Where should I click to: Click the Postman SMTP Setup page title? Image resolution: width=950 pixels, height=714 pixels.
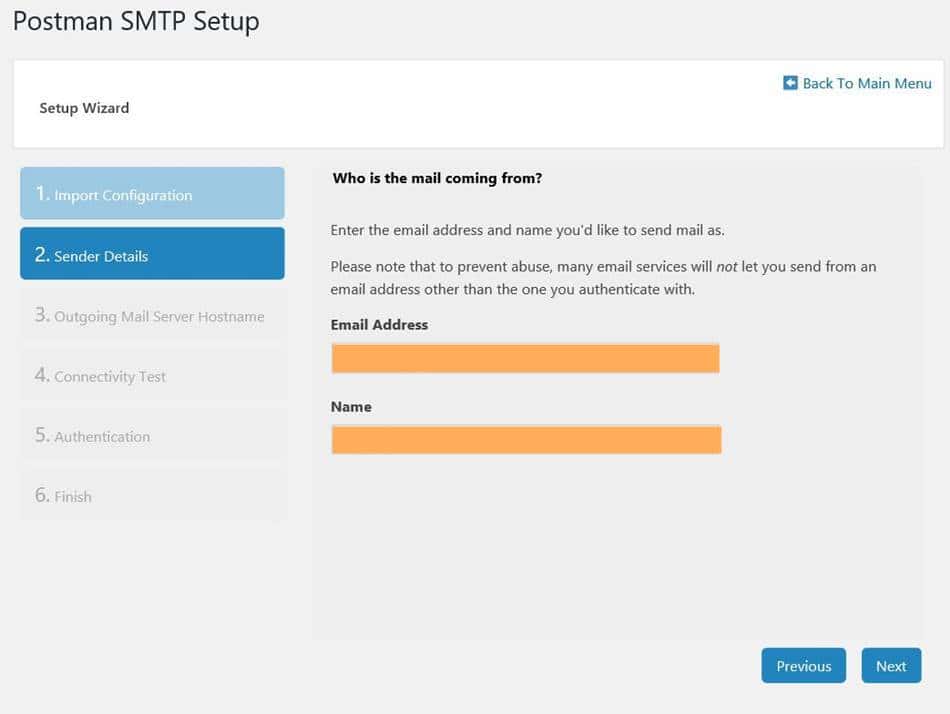click(136, 21)
